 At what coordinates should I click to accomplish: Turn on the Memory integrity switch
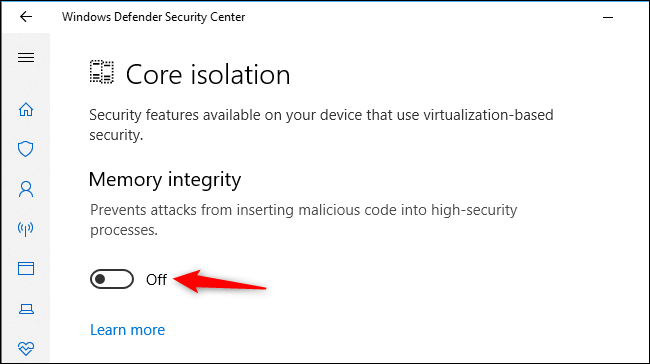(x=112, y=279)
